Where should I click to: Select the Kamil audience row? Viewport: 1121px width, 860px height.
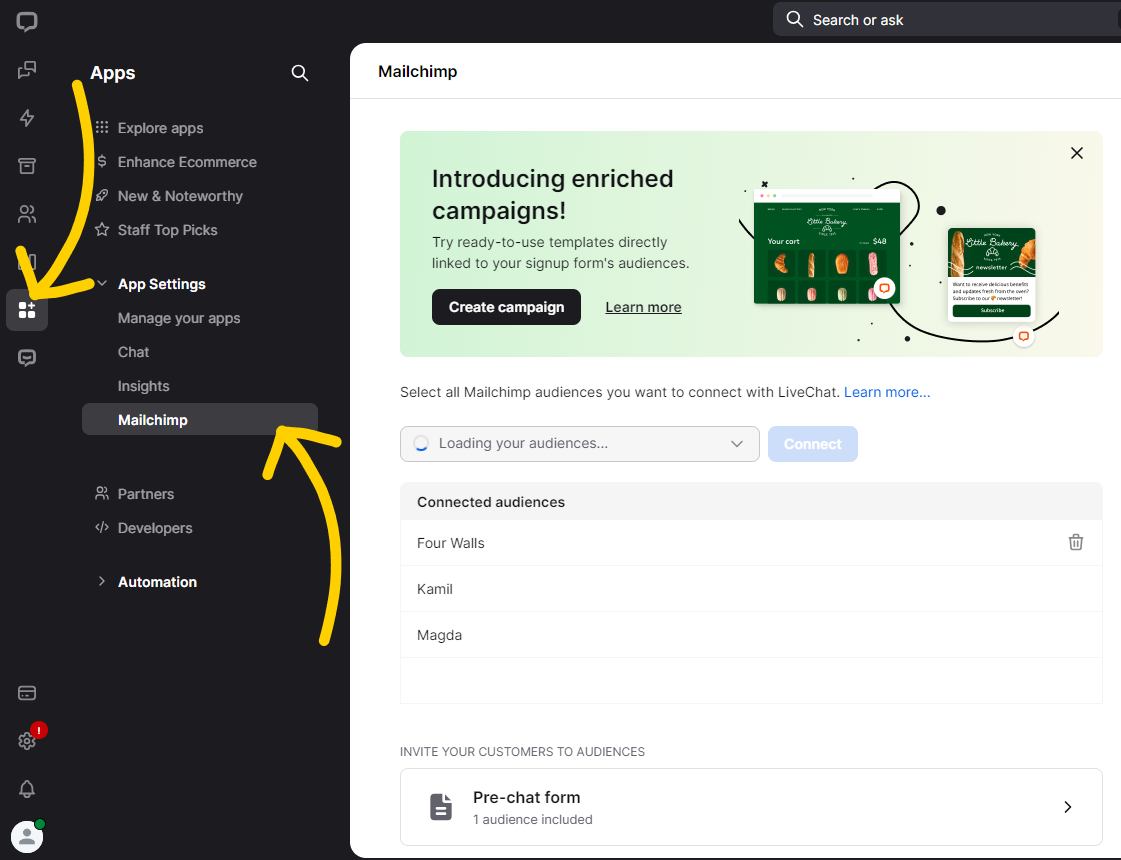click(751, 589)
